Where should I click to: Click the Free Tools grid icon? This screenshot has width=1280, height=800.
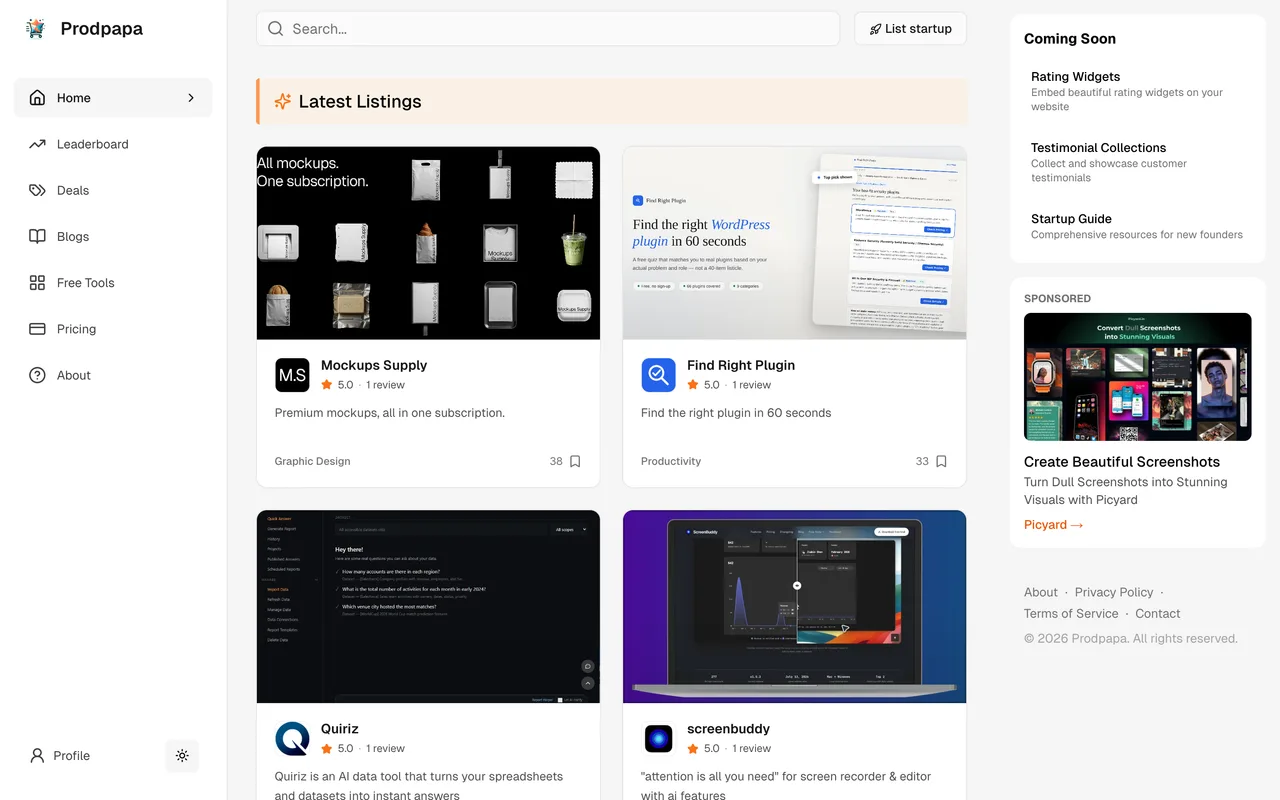click(x=37, y=283)
